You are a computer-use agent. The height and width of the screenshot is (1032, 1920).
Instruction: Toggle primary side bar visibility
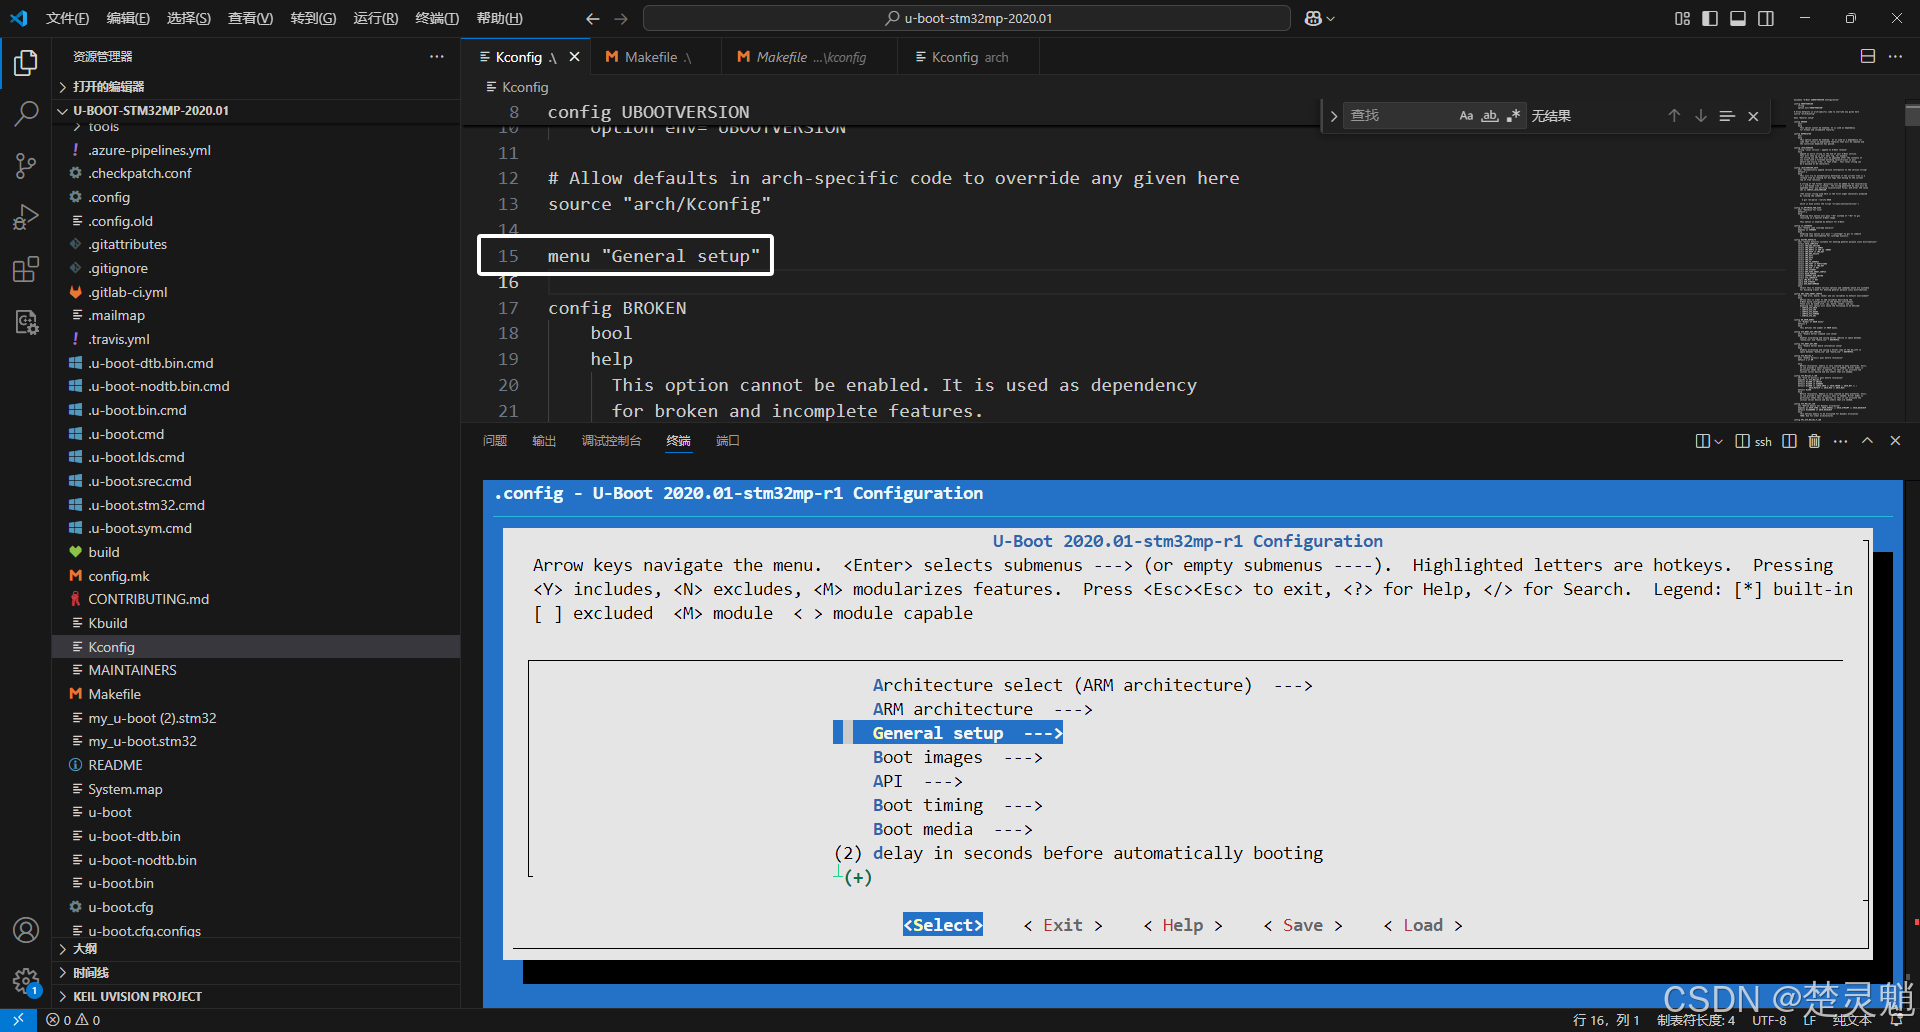(1710, 18)
